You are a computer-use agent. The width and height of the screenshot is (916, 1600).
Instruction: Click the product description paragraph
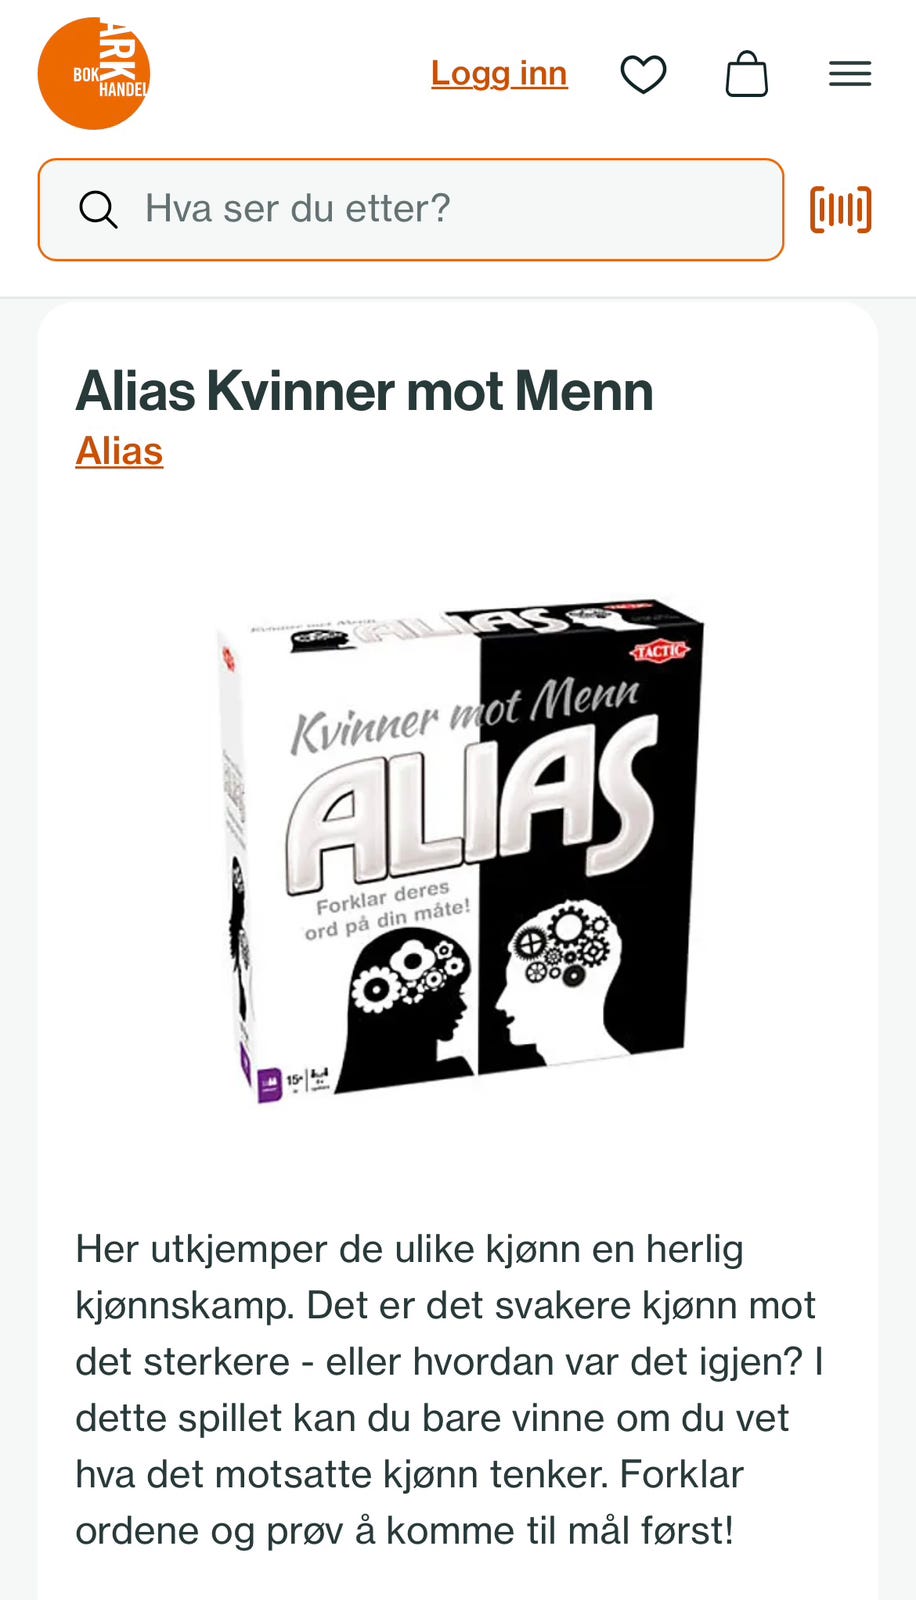[449, 1390]
